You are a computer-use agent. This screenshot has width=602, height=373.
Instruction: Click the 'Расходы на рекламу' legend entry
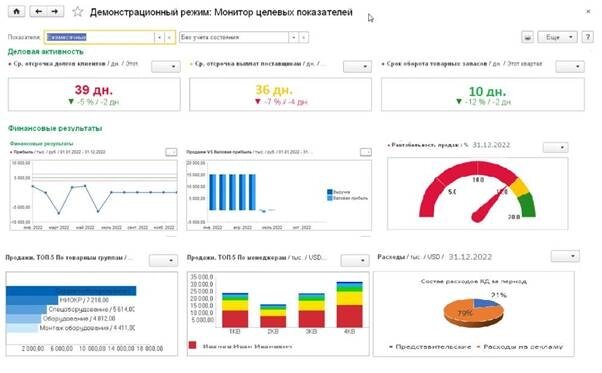520,347
